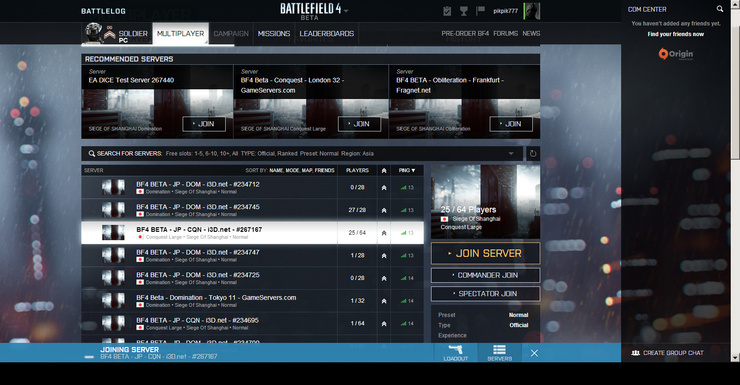740x385 pixels.
Task: Search friends with Com Center magnifier icon
Action: pos(720,9)
